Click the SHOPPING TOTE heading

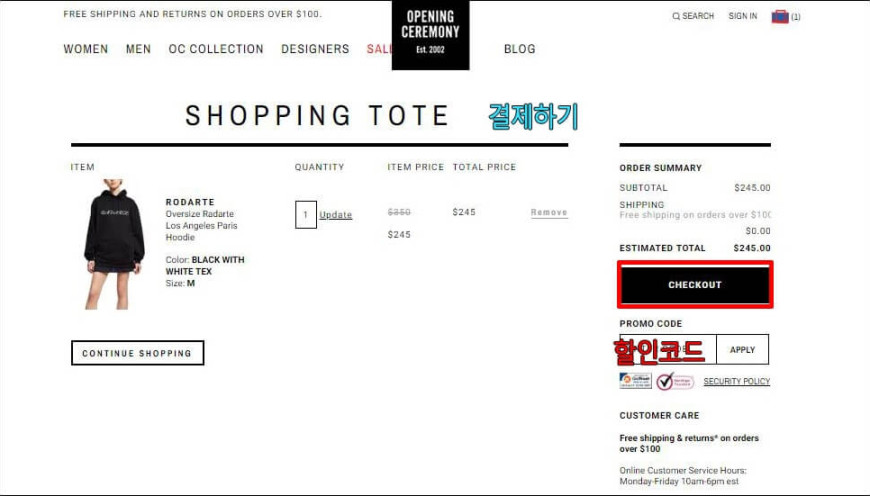(x=317, y=115)
